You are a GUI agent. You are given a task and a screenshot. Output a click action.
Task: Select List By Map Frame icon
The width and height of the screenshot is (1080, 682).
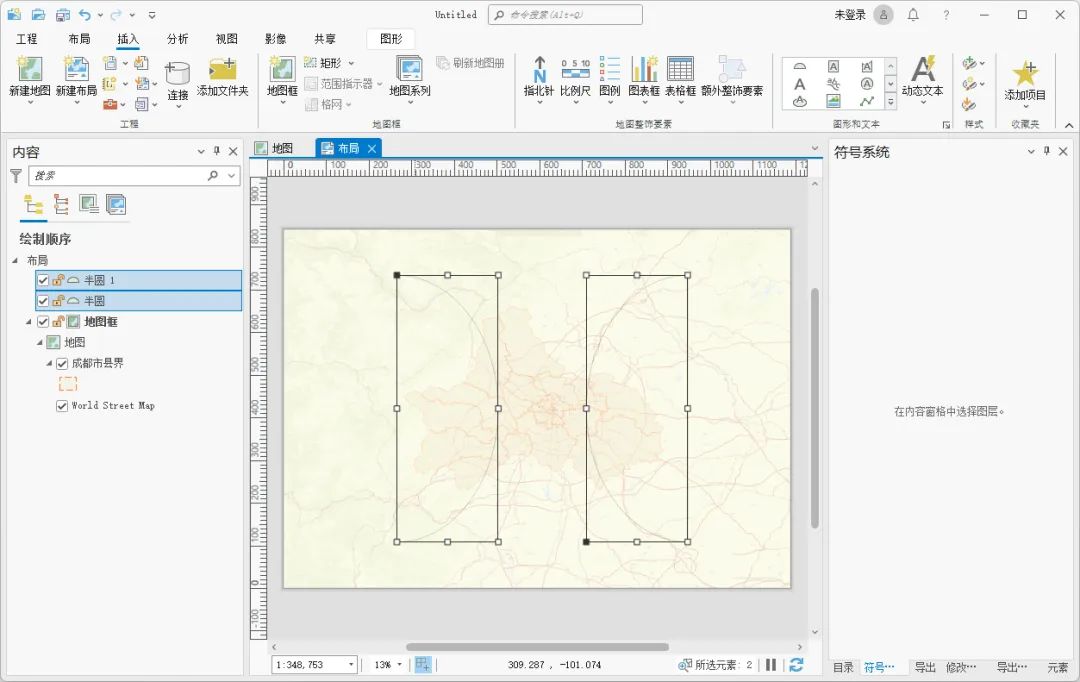pyautogui.click(x=88, y=205)
